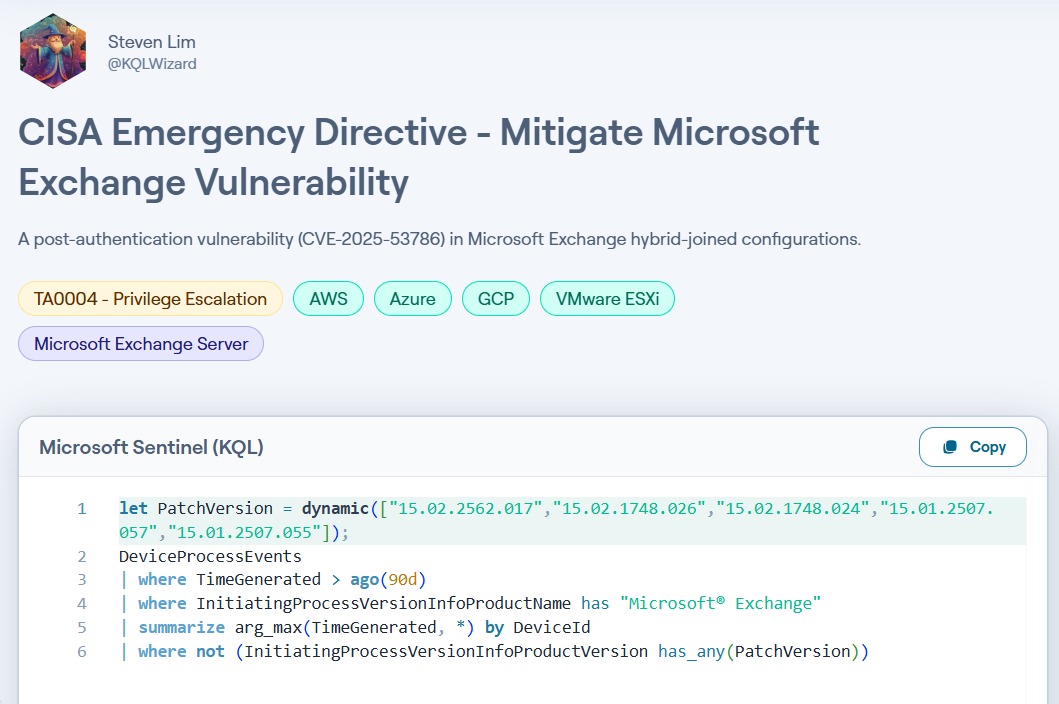Select the AWS tag
This screenshot has height=704, width=1059.
coord(328,299)
